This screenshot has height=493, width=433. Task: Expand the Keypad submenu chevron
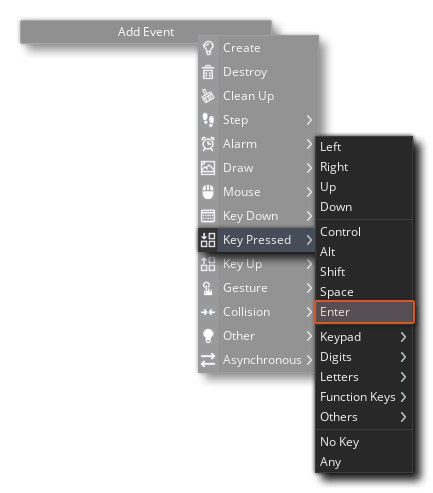tap(403, 337)
